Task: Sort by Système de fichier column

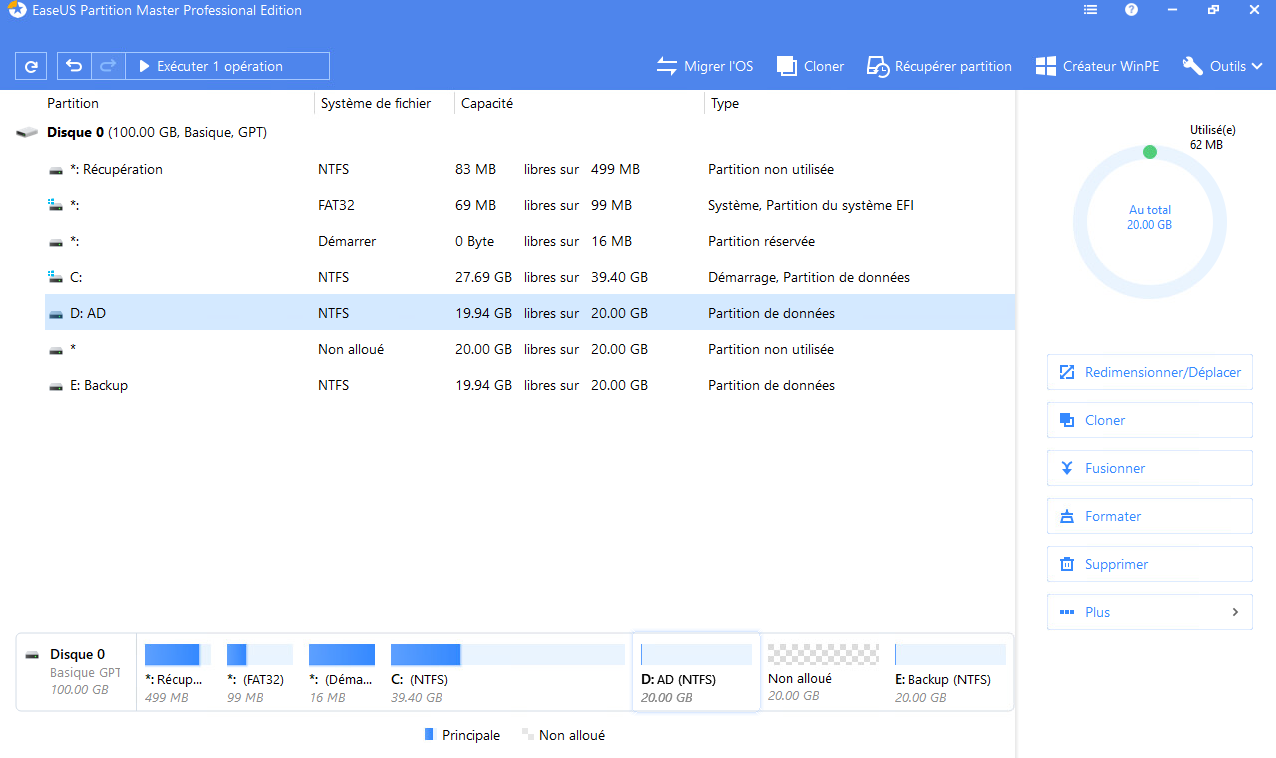Action: (x=376, y=103)
